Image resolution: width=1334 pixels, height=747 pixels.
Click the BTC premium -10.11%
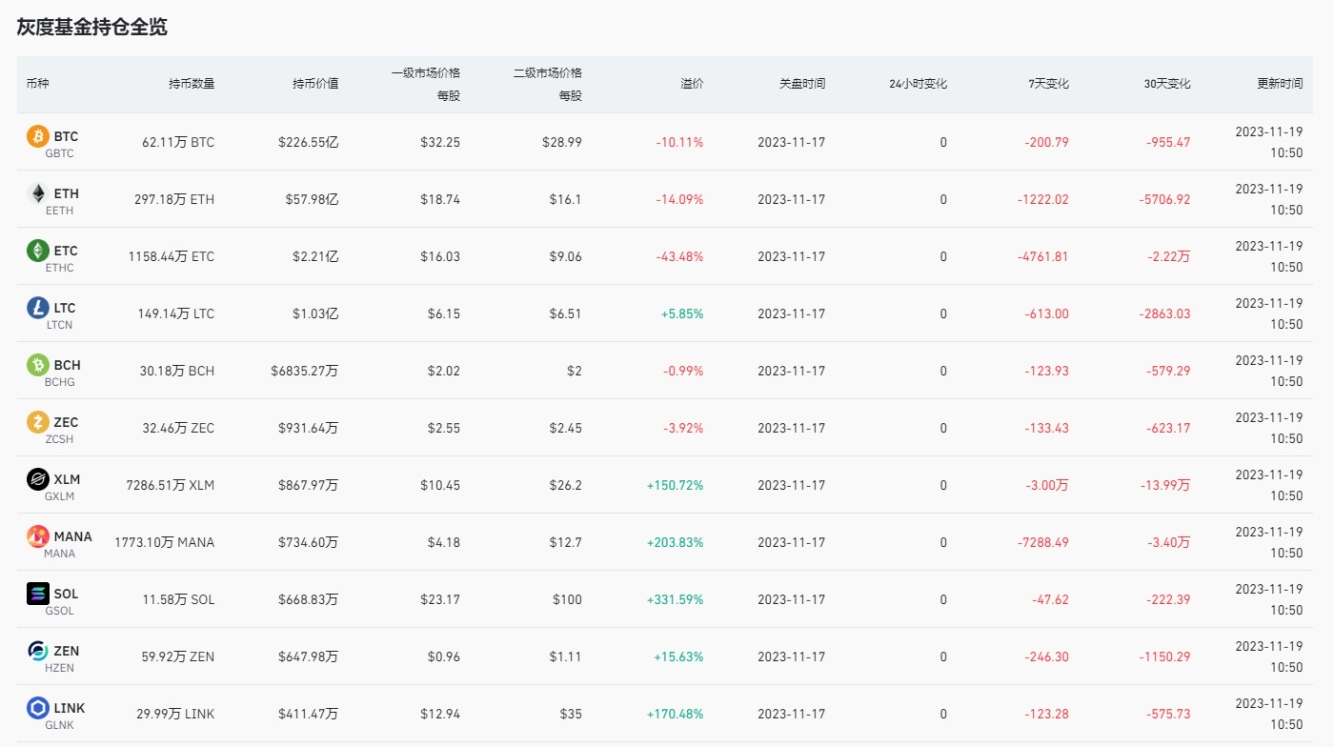[x=680, y=142]
